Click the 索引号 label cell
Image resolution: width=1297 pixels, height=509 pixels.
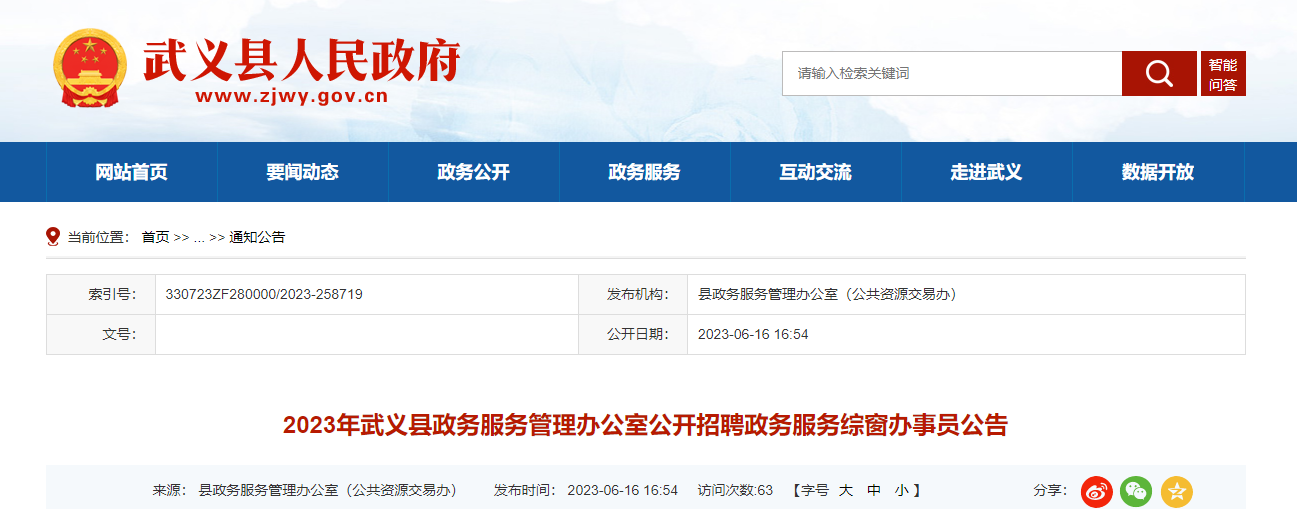[x=101, y=294]
